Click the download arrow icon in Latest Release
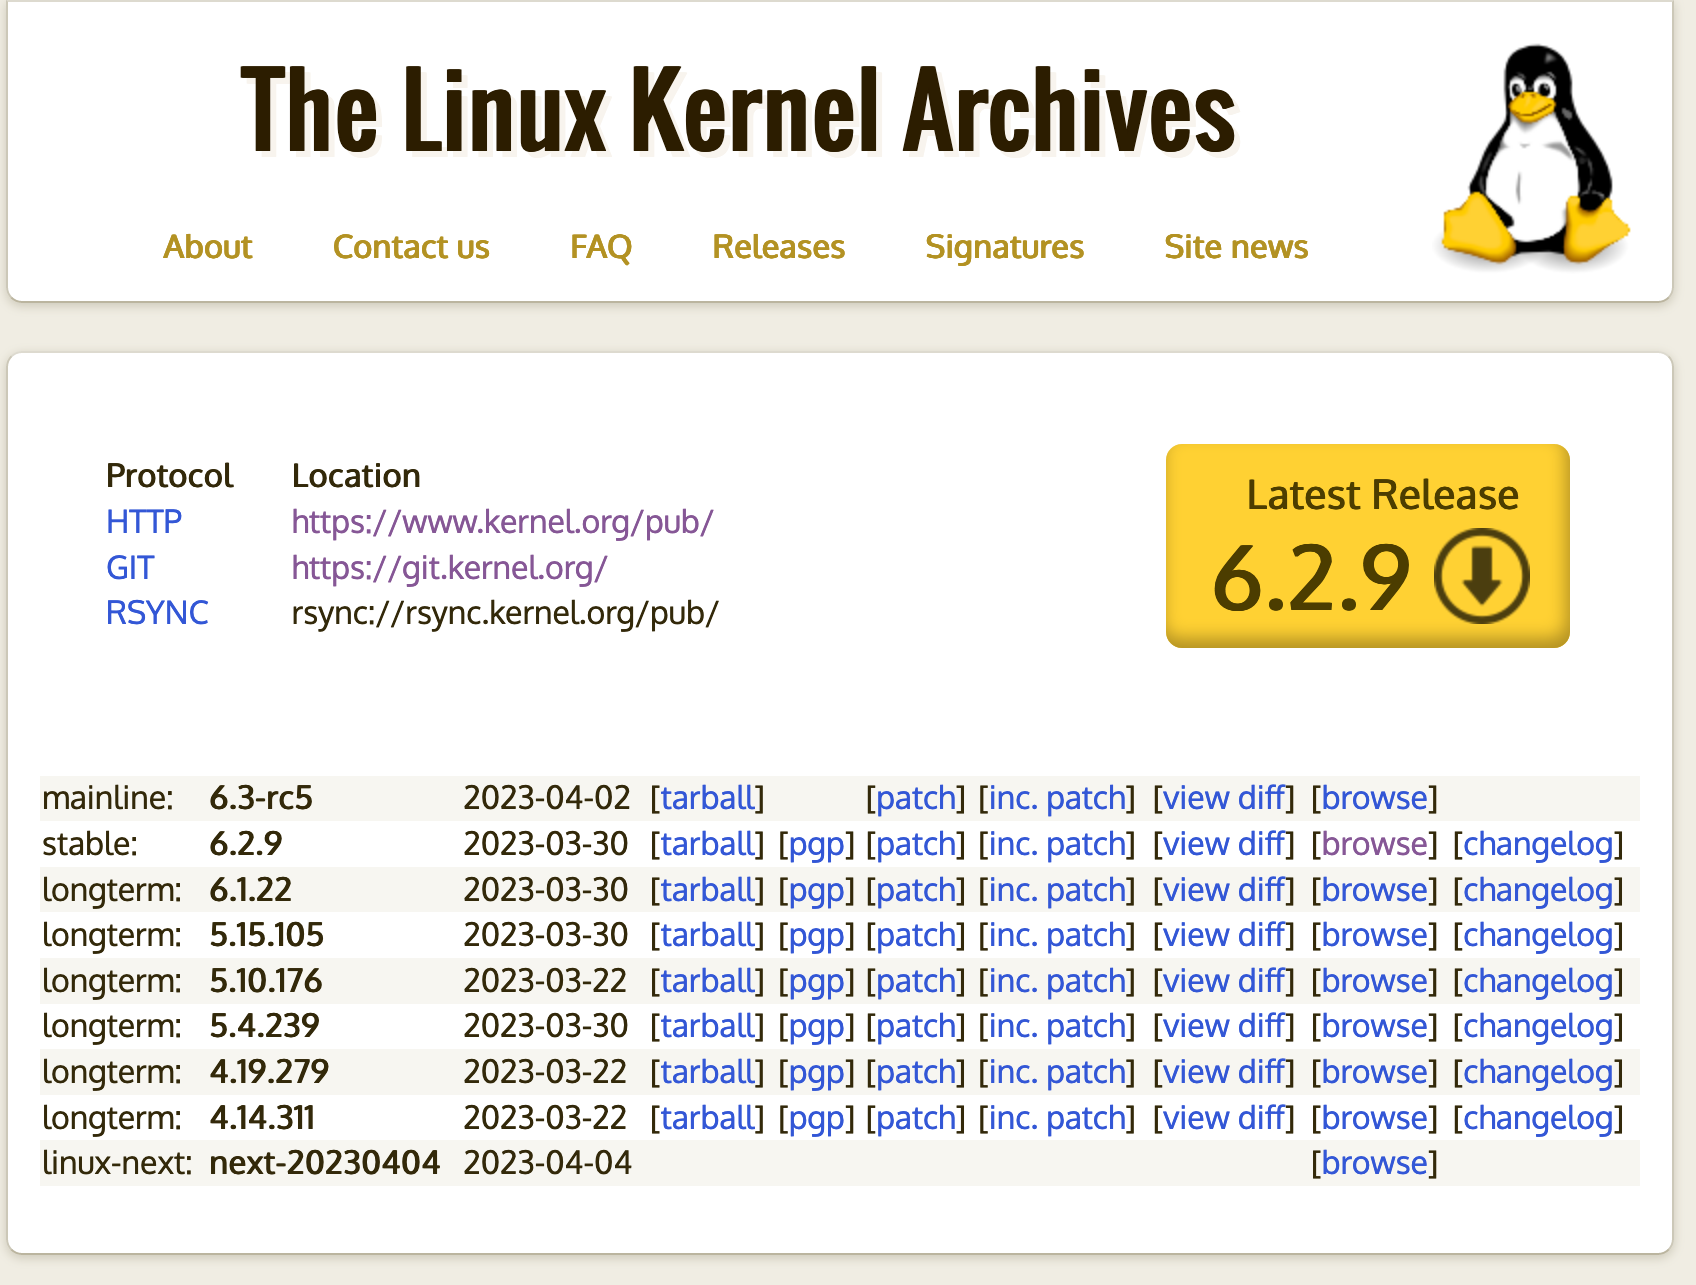Screen dimensions: 1696x1285 pos(1481,576)
